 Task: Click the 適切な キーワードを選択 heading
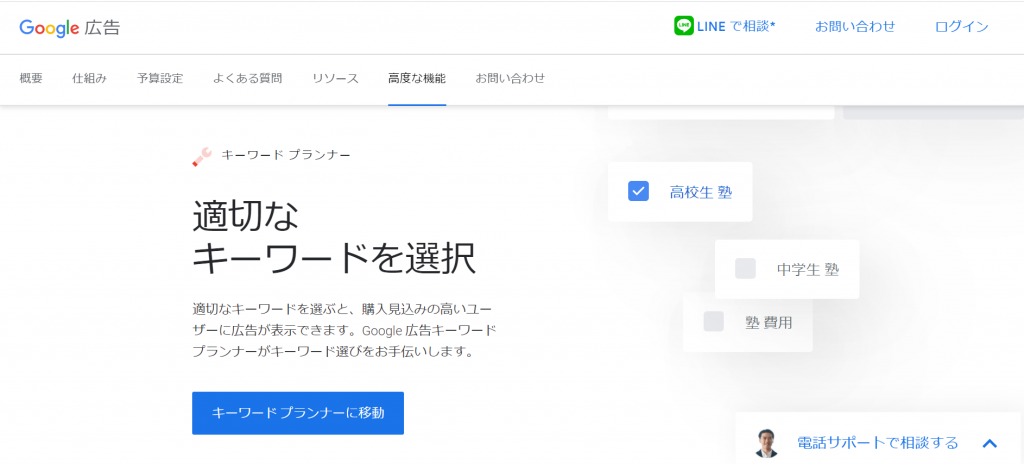click(x=334, y=239)
